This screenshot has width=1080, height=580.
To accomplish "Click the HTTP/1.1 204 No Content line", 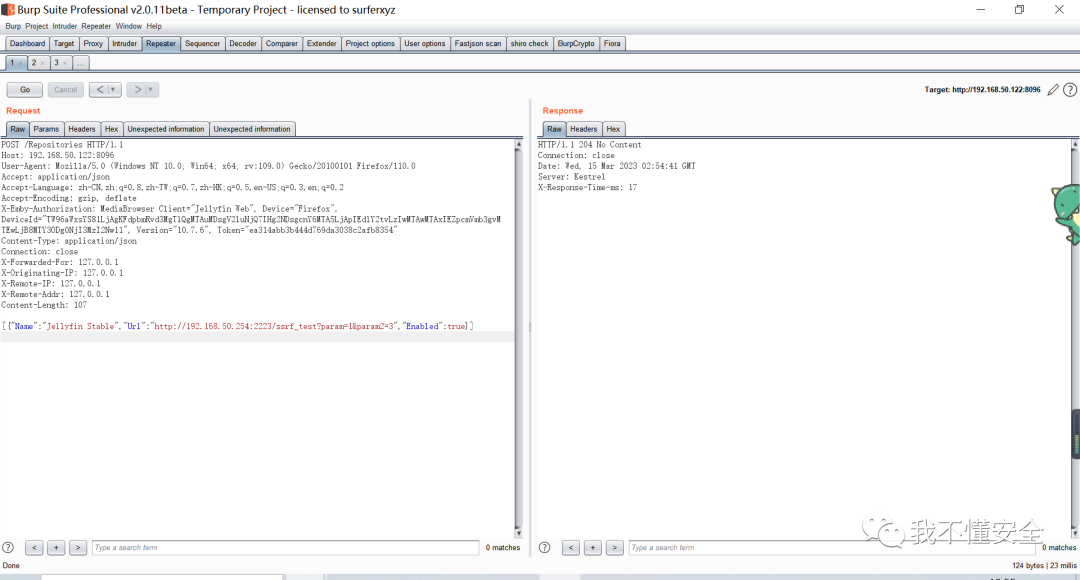I will pos(590,145).
